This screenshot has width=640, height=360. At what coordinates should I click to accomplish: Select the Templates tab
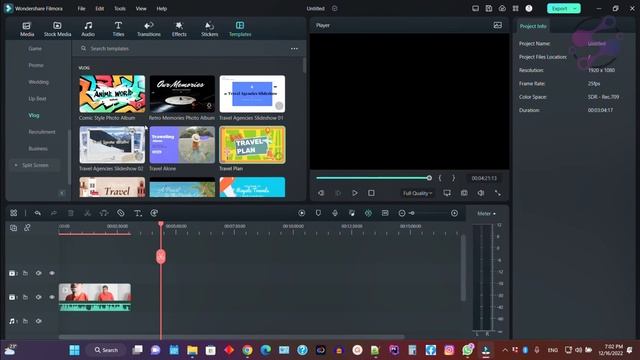click(x=240, y=29)
